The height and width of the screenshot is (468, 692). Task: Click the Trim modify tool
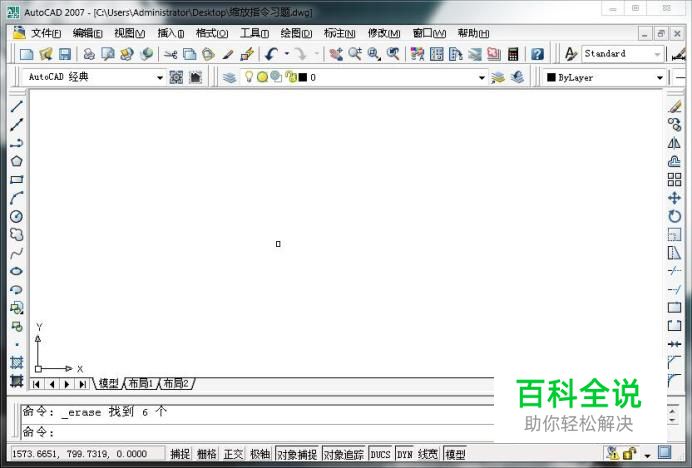674,271
